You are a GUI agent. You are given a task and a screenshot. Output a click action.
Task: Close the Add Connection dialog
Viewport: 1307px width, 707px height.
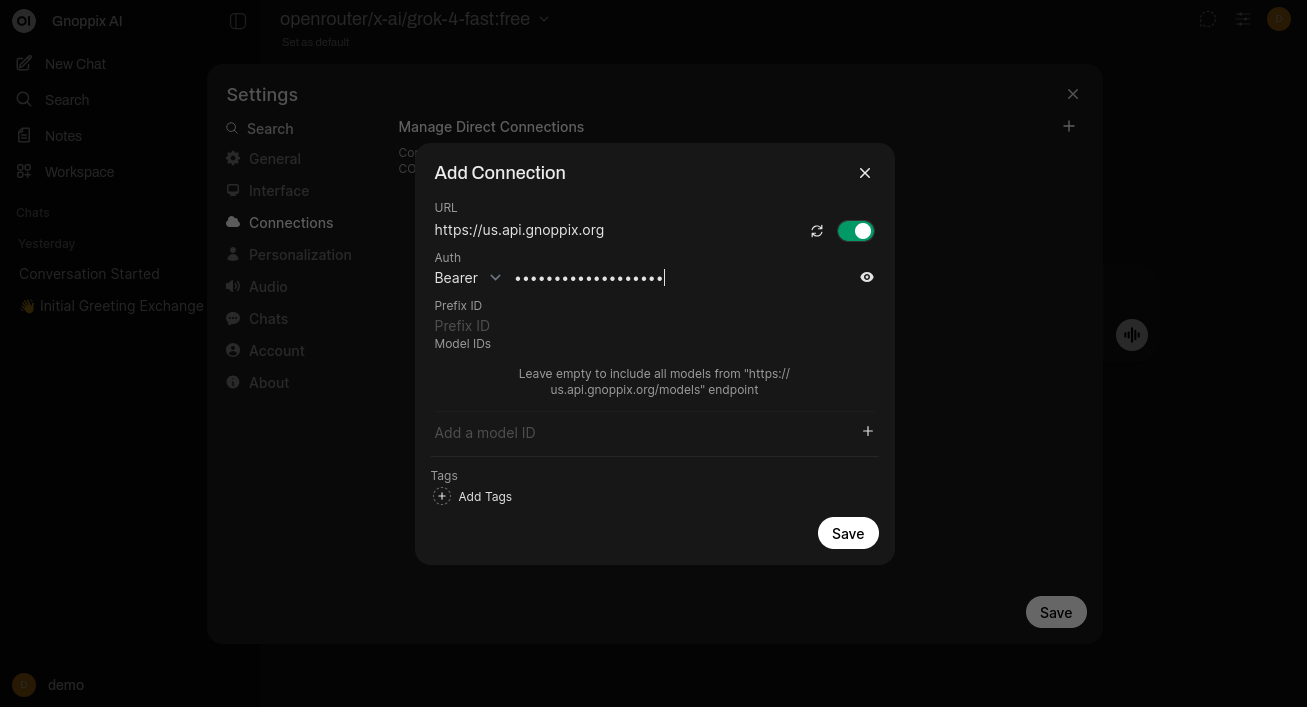(865, 173)
